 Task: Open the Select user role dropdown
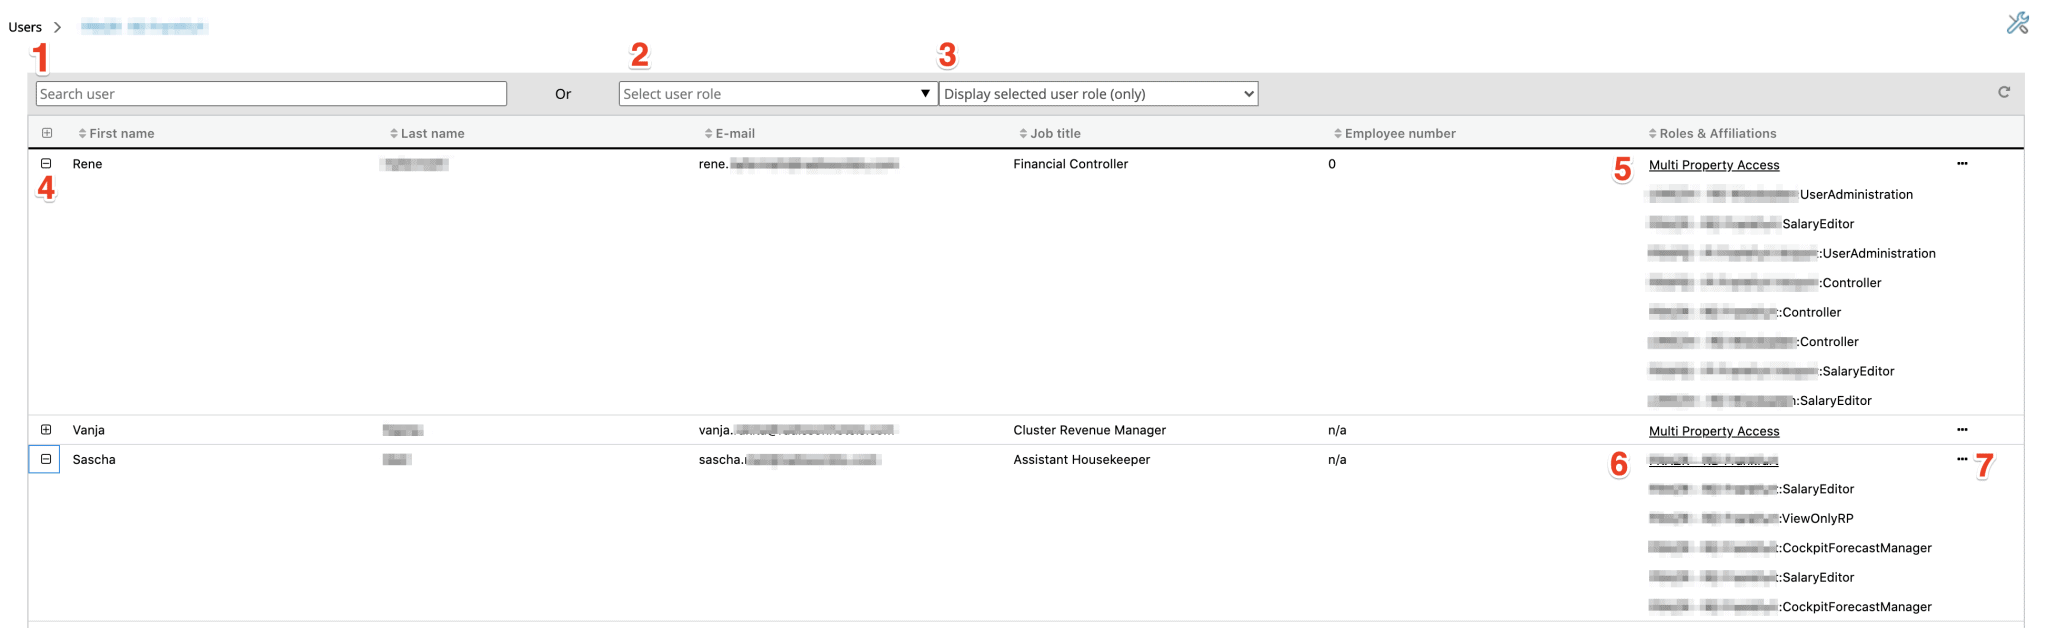click(x=777, y=94)
